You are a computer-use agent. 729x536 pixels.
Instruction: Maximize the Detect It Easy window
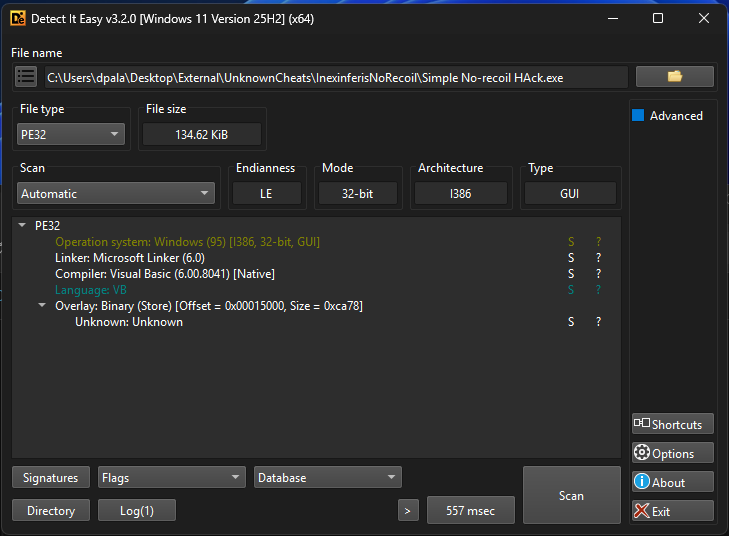click(x=658, y=19)
